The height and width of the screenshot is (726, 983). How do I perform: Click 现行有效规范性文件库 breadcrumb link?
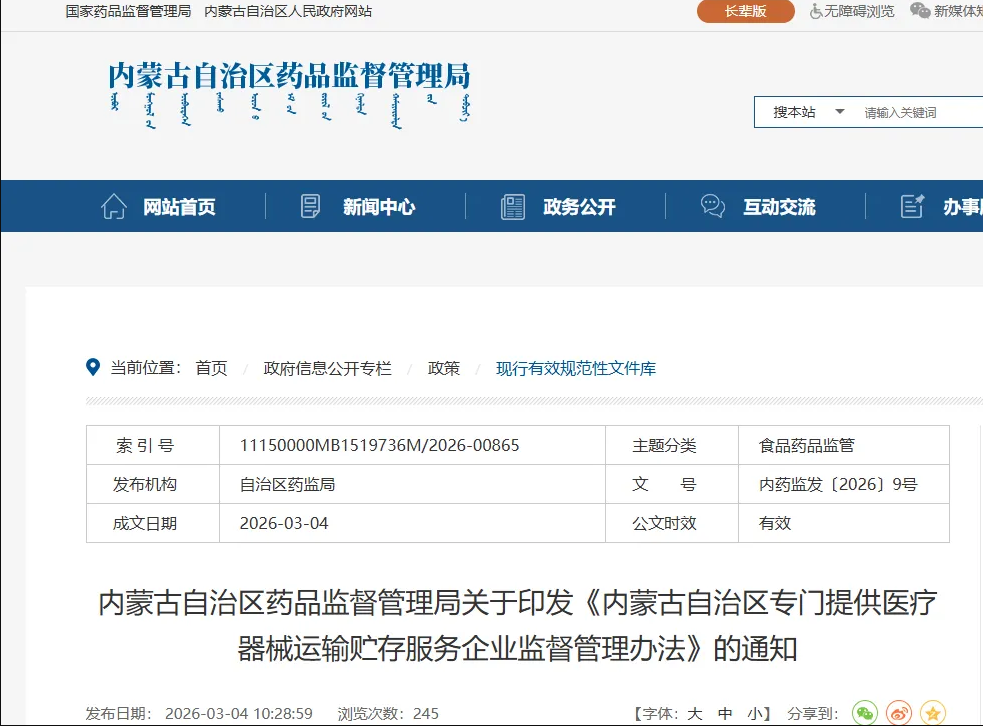576,368
